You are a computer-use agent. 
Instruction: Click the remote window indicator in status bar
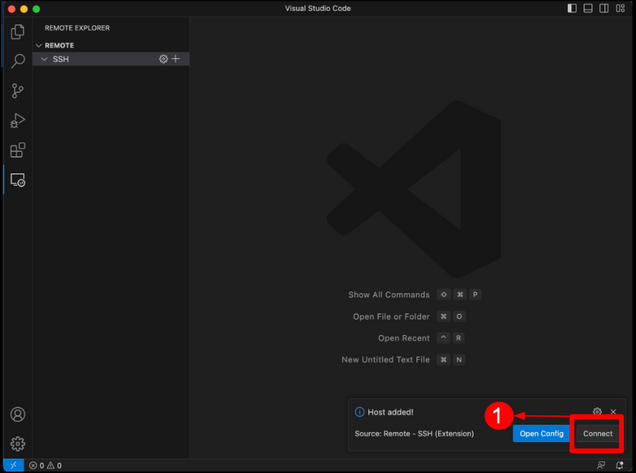pyautogui.click(x=13, y=465)
